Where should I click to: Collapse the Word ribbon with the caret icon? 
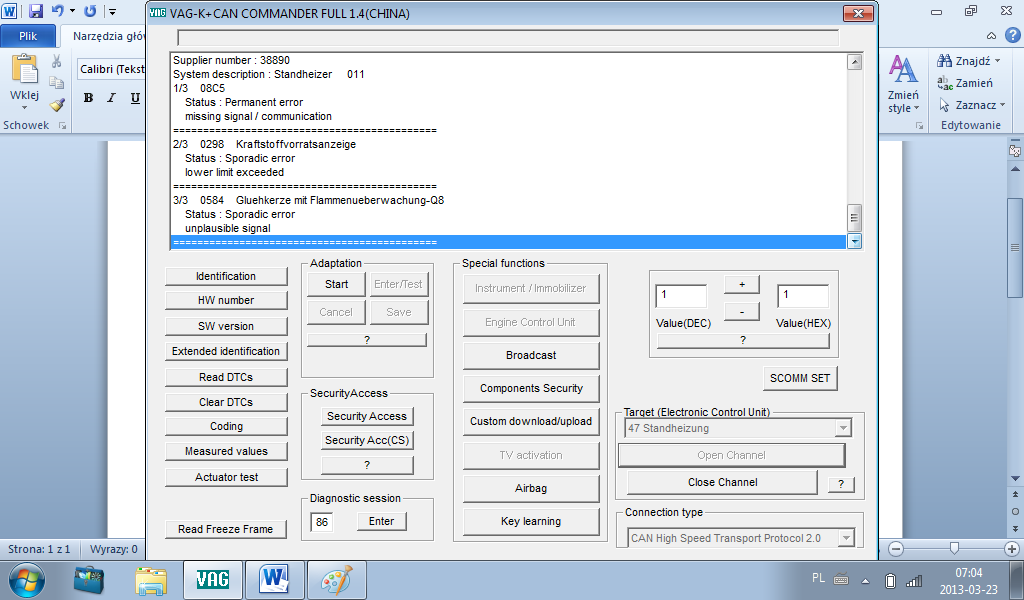(x=991, y=36)
